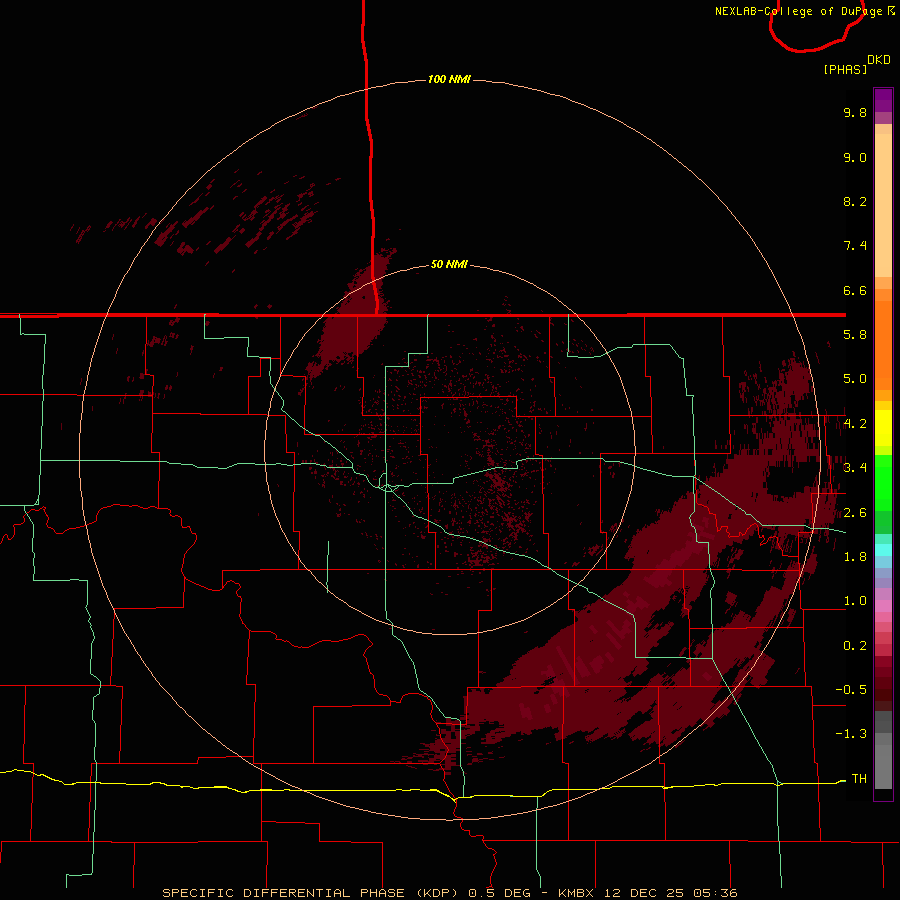Click the 6.6 scale value
Screen dimensions: 900x900
855,290
